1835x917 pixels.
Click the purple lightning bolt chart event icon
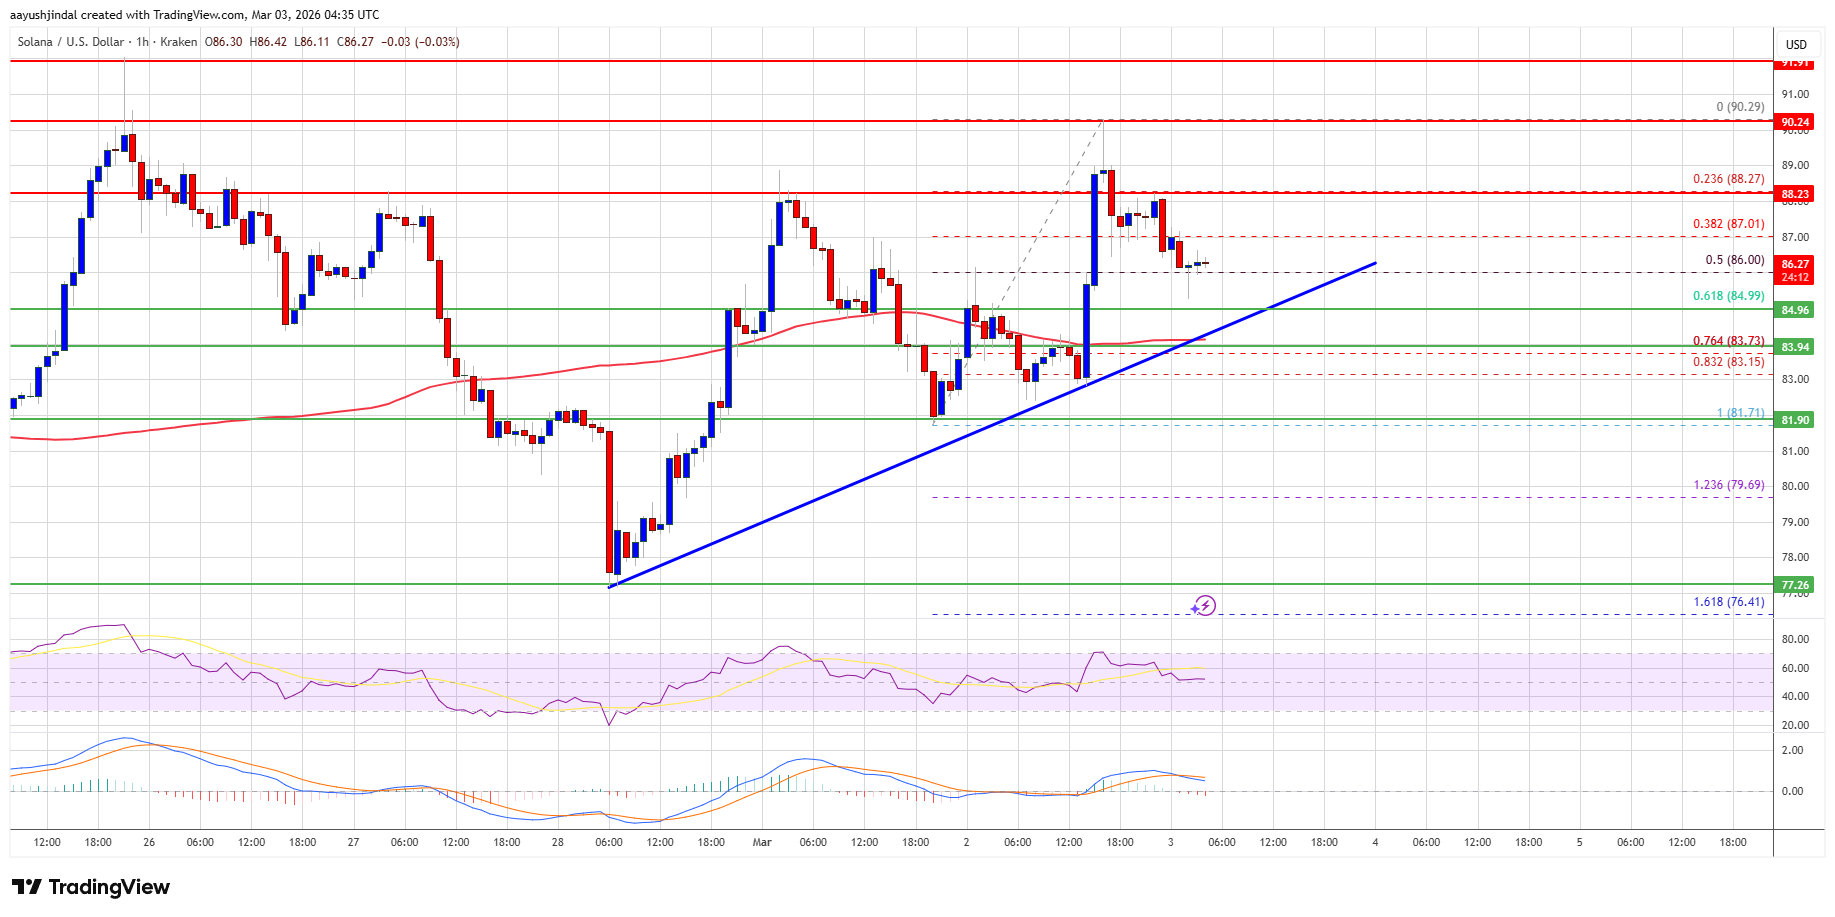(1207, 605)
